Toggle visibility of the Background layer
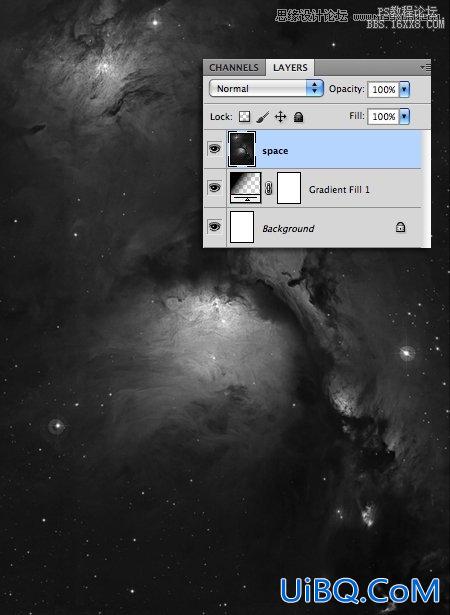The image size is (450, 615). click(215, 226)
